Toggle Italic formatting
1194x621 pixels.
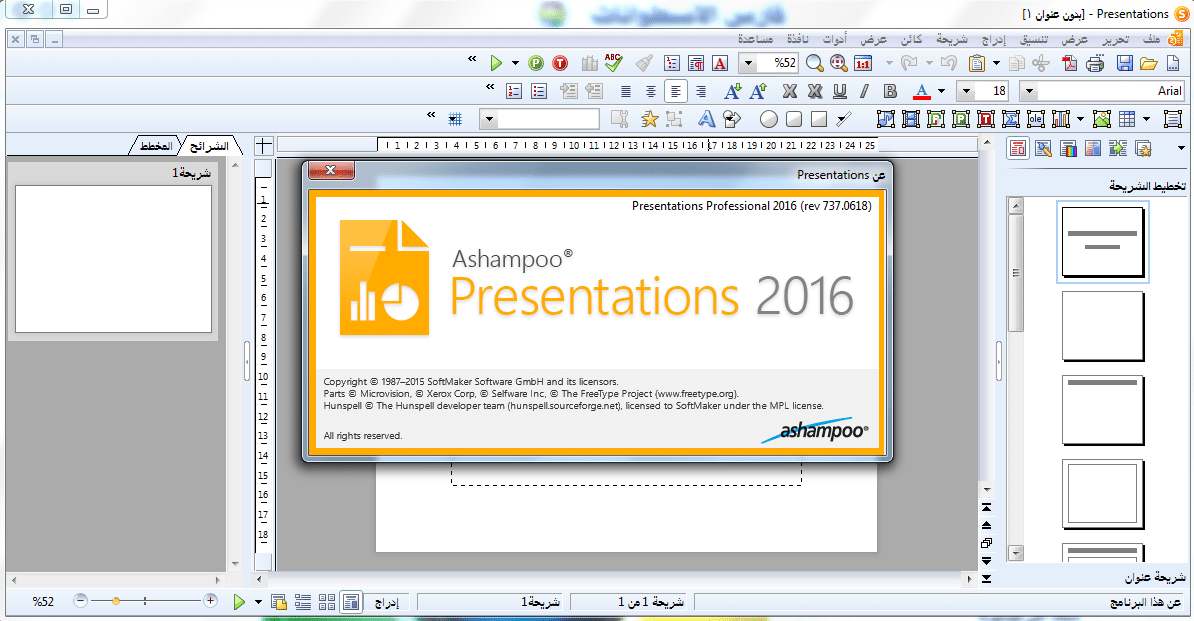(x=864, y=91)
